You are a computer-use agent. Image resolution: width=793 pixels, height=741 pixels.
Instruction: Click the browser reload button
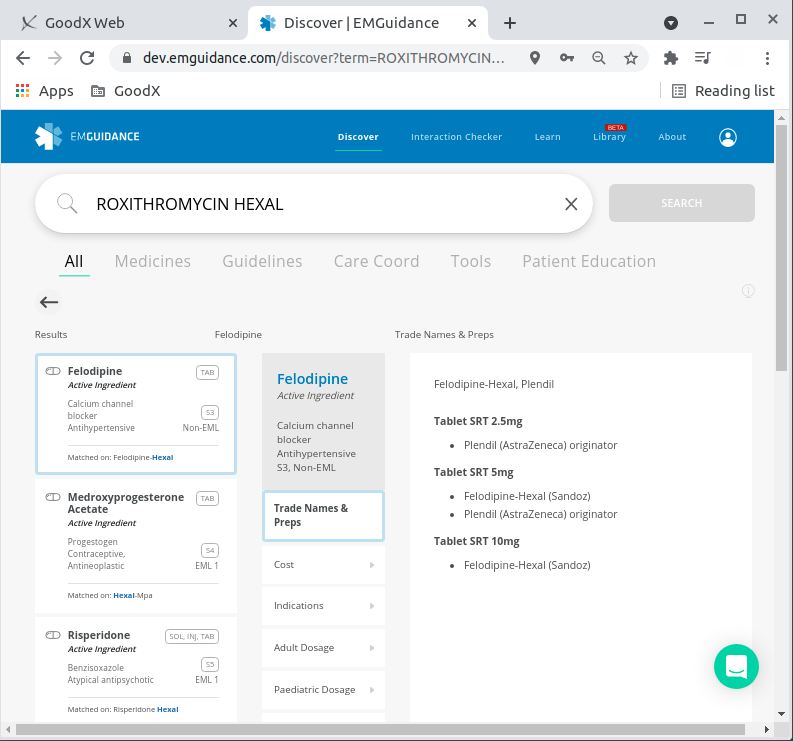88,58
